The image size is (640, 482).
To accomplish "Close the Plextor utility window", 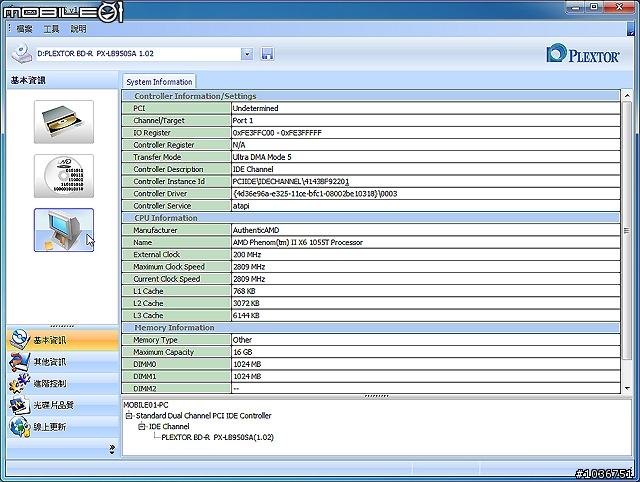I will click(619, 7).
